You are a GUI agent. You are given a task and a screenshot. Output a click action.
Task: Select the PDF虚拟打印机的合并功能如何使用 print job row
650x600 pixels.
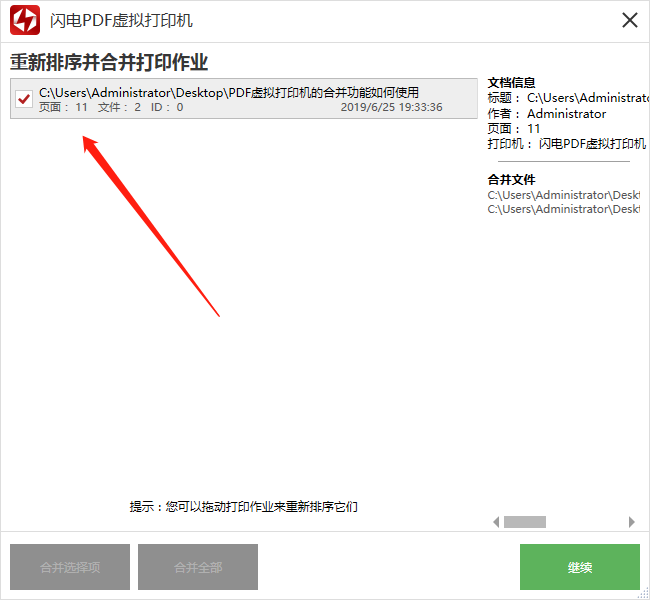point(244,99)
